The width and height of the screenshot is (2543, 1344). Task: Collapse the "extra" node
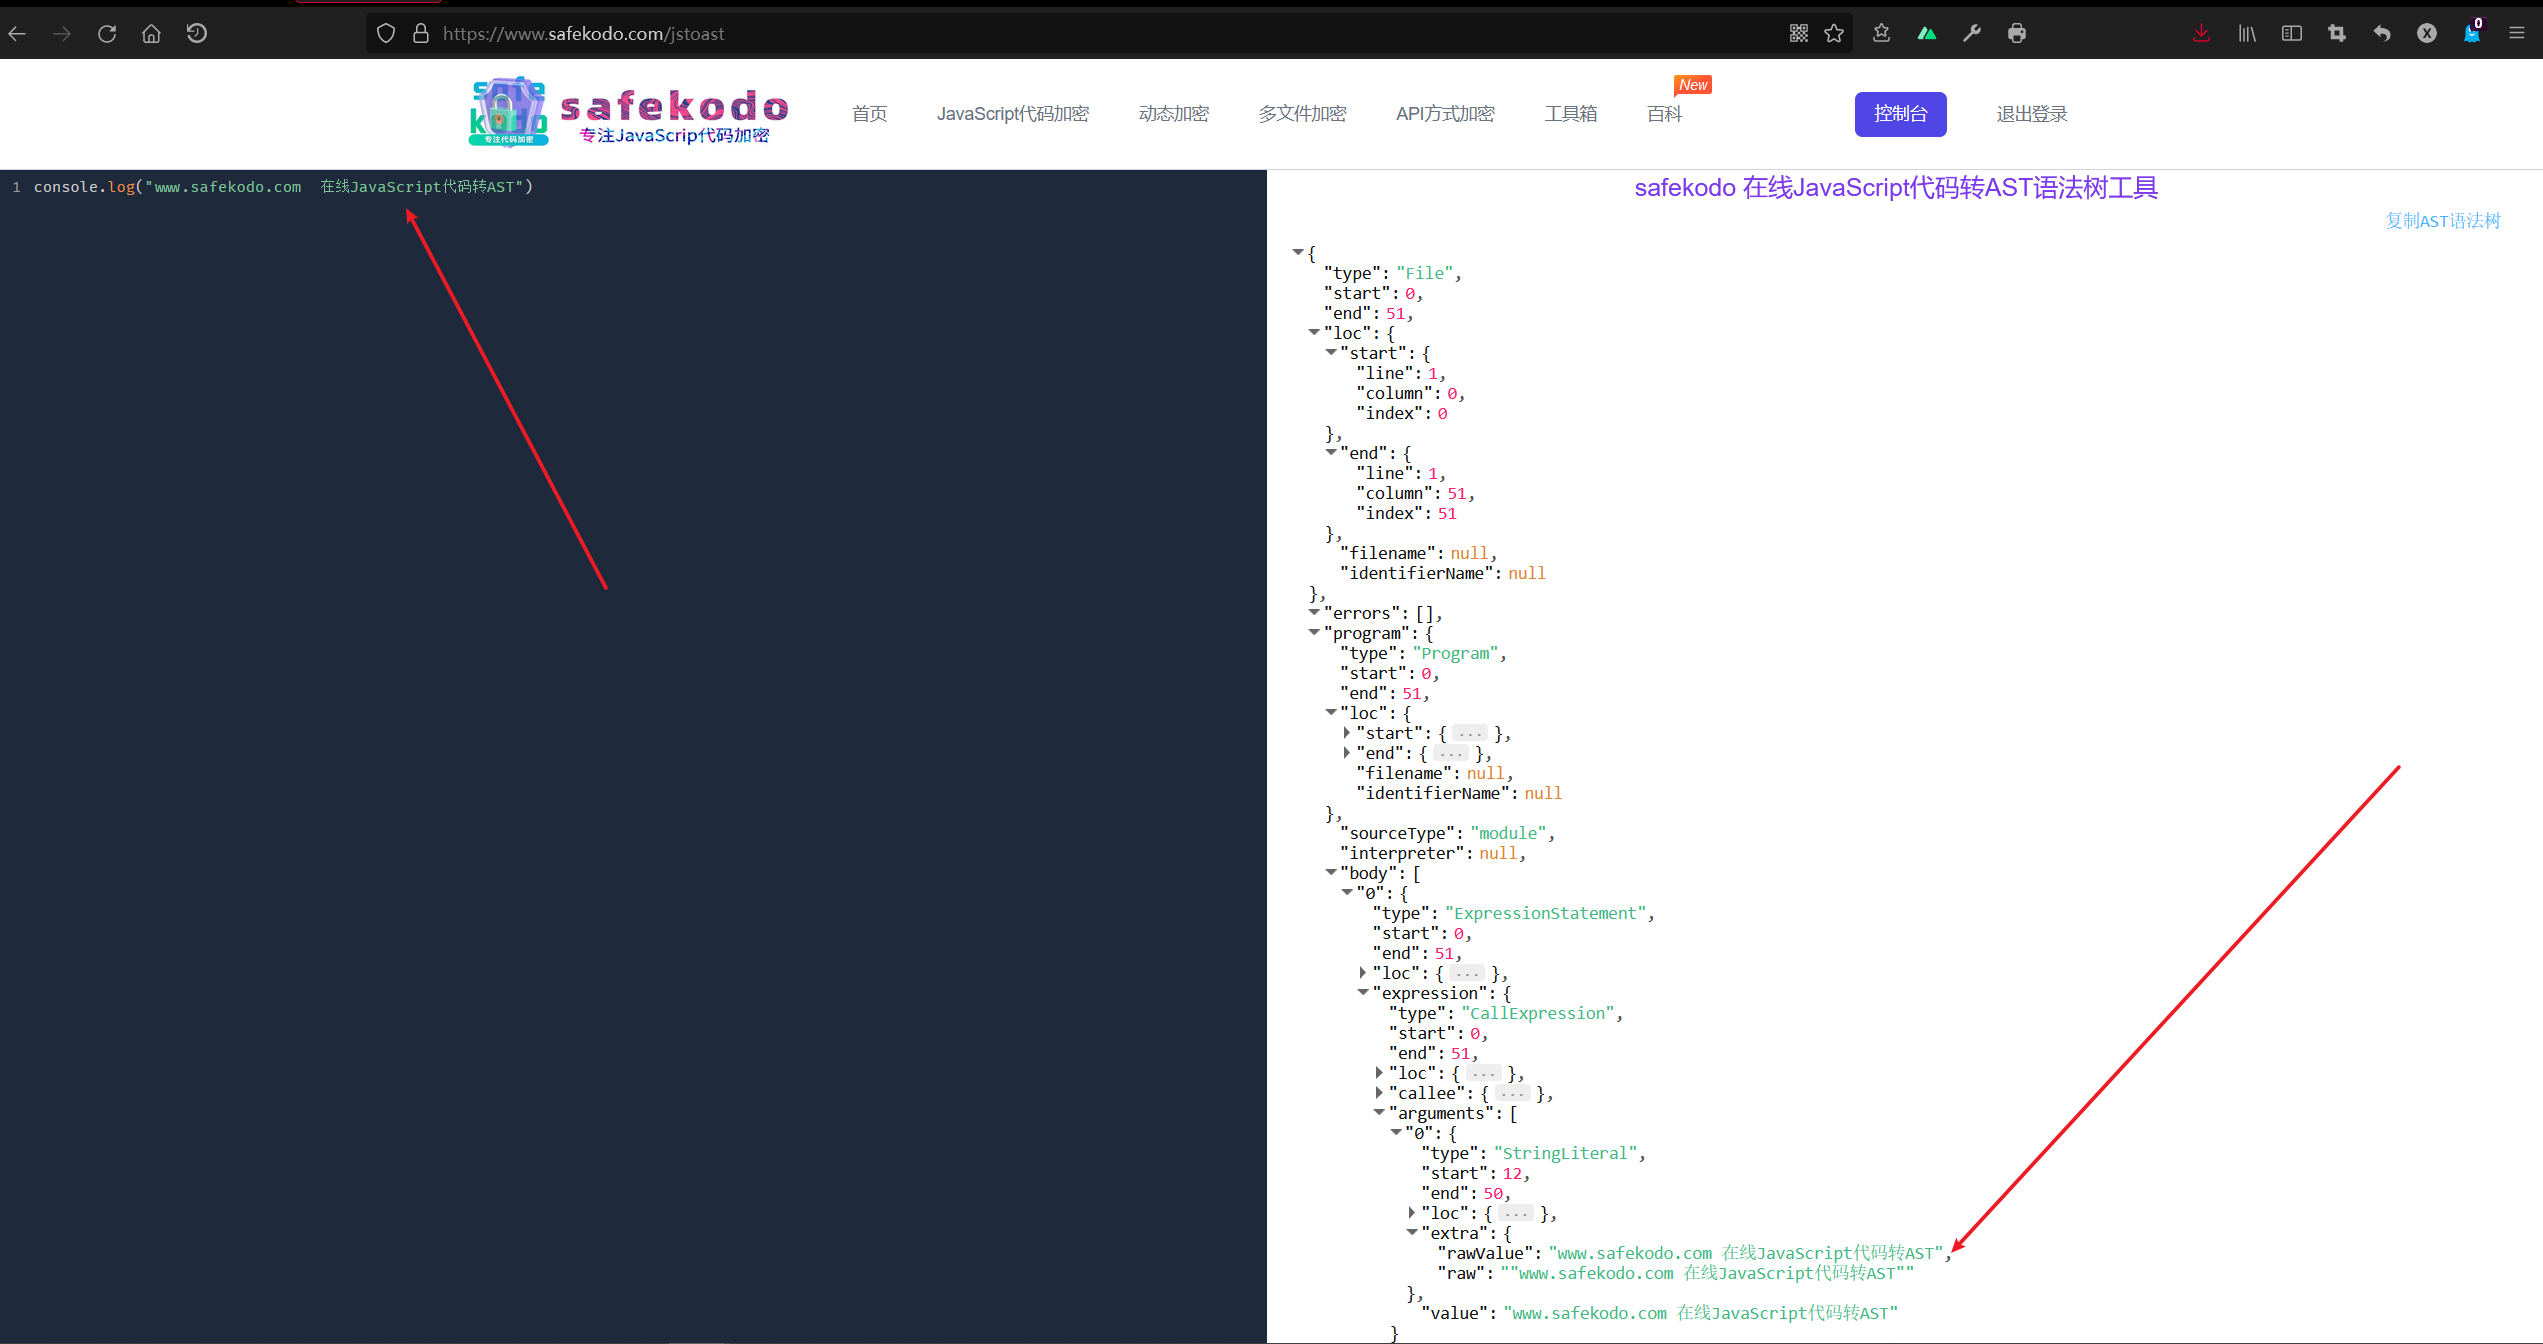pos(1412,1232)
